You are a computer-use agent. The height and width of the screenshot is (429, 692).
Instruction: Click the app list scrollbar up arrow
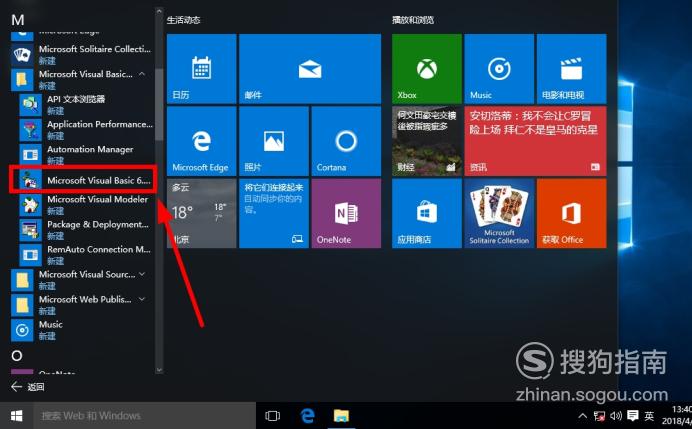159,11
